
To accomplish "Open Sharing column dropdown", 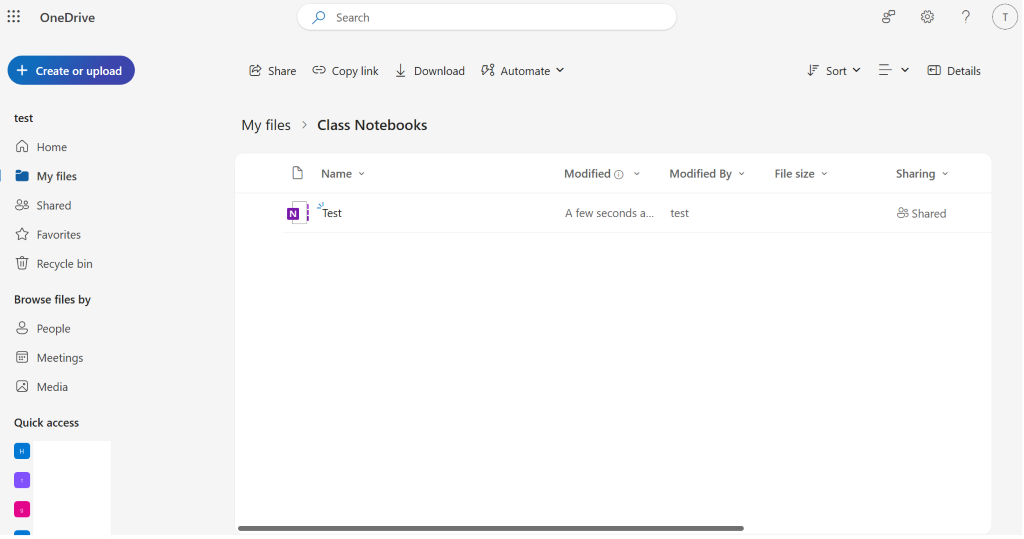I will coord(922,174).
